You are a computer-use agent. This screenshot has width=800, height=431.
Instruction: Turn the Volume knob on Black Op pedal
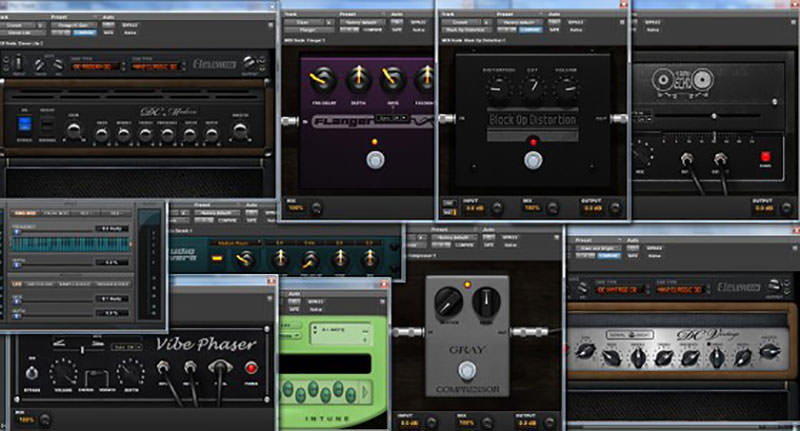tap(566, 87)
